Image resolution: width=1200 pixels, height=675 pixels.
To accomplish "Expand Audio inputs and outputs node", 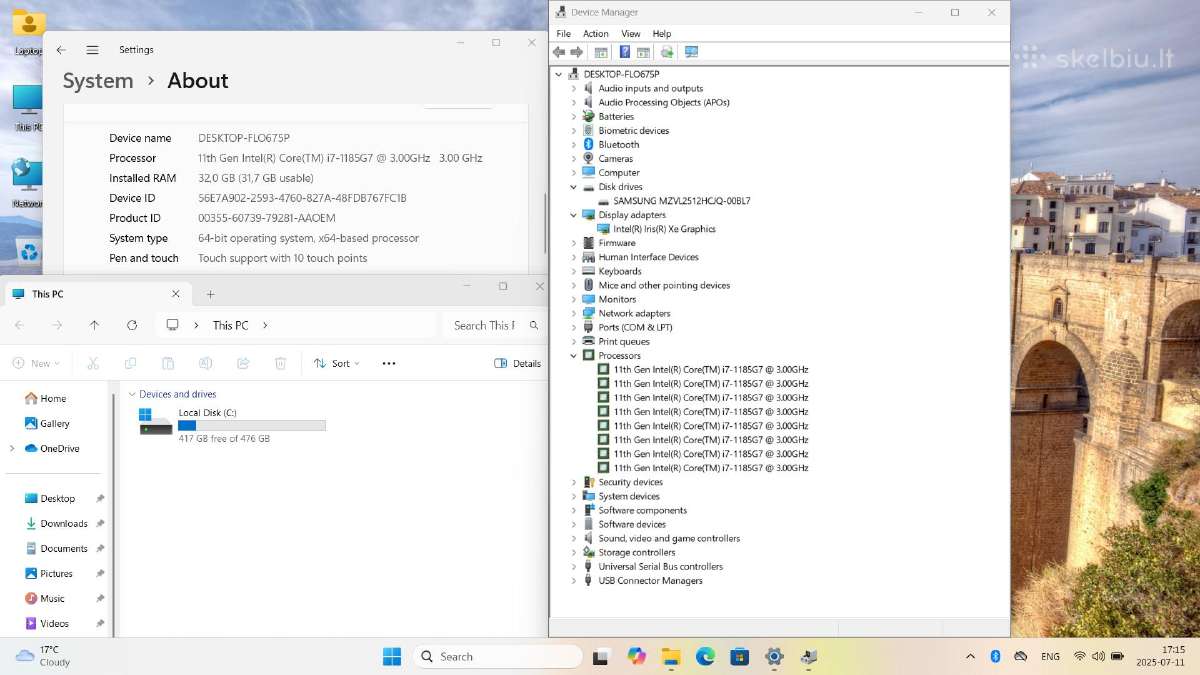I will (x=574, y=88).
